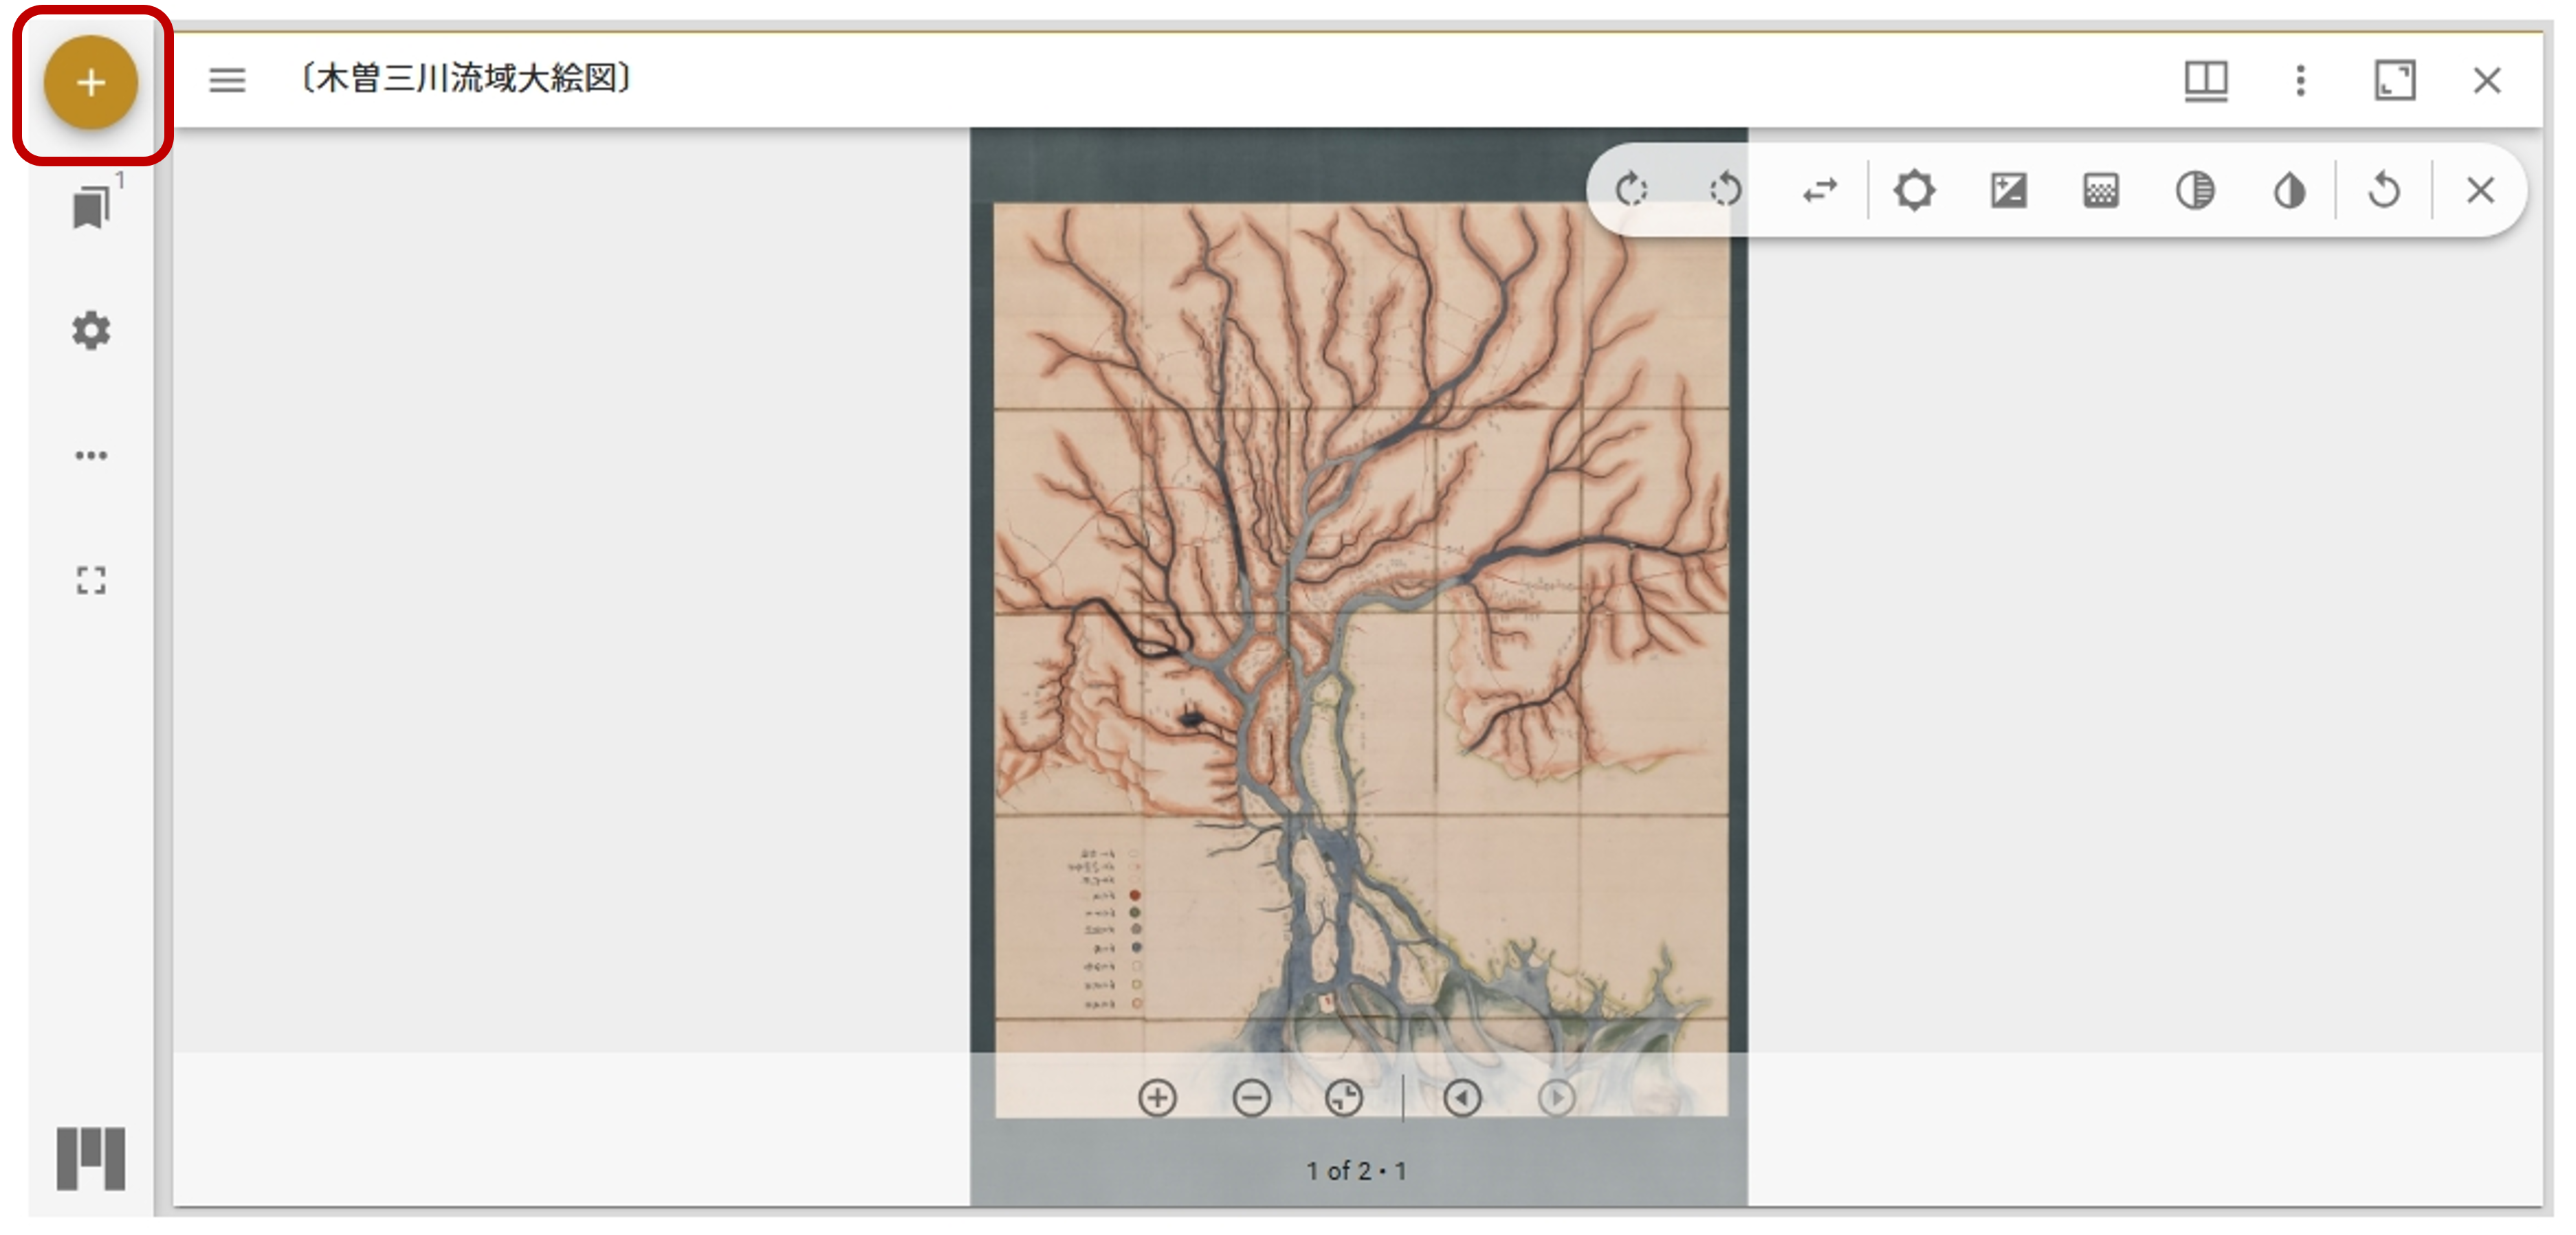Click the window title 木曽三川流域大絵図

pos(466,78)
